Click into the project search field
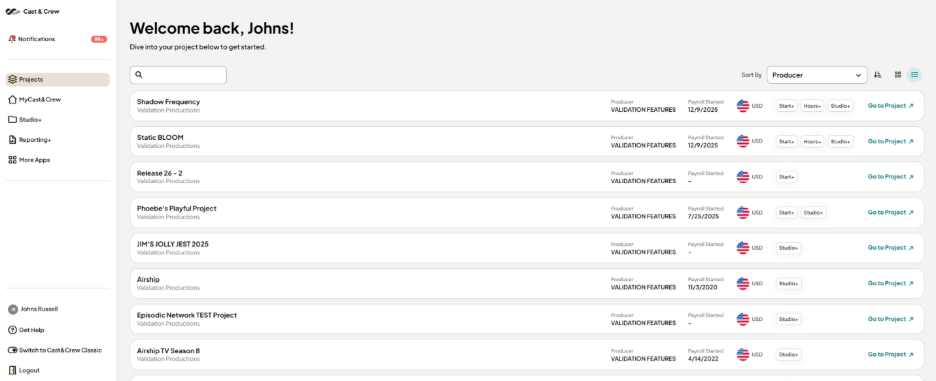Image resolution: width=936 pixels, height=381 pixels. 178,75
